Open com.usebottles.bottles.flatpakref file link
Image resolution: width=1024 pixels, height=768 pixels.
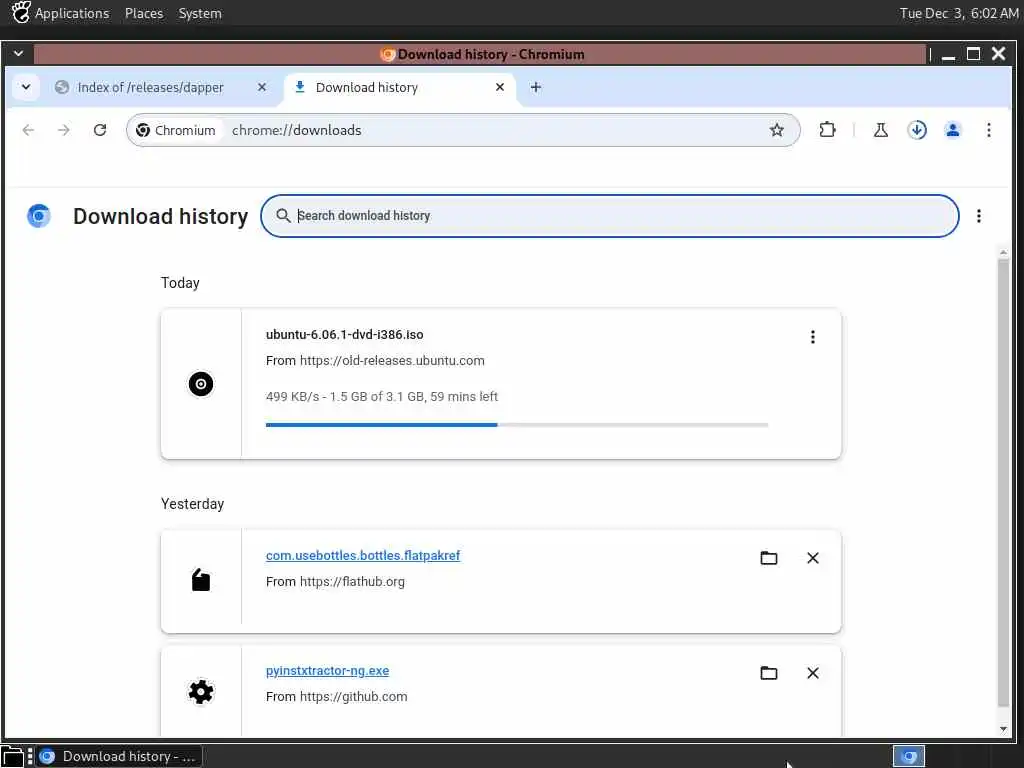coord(362,555)
